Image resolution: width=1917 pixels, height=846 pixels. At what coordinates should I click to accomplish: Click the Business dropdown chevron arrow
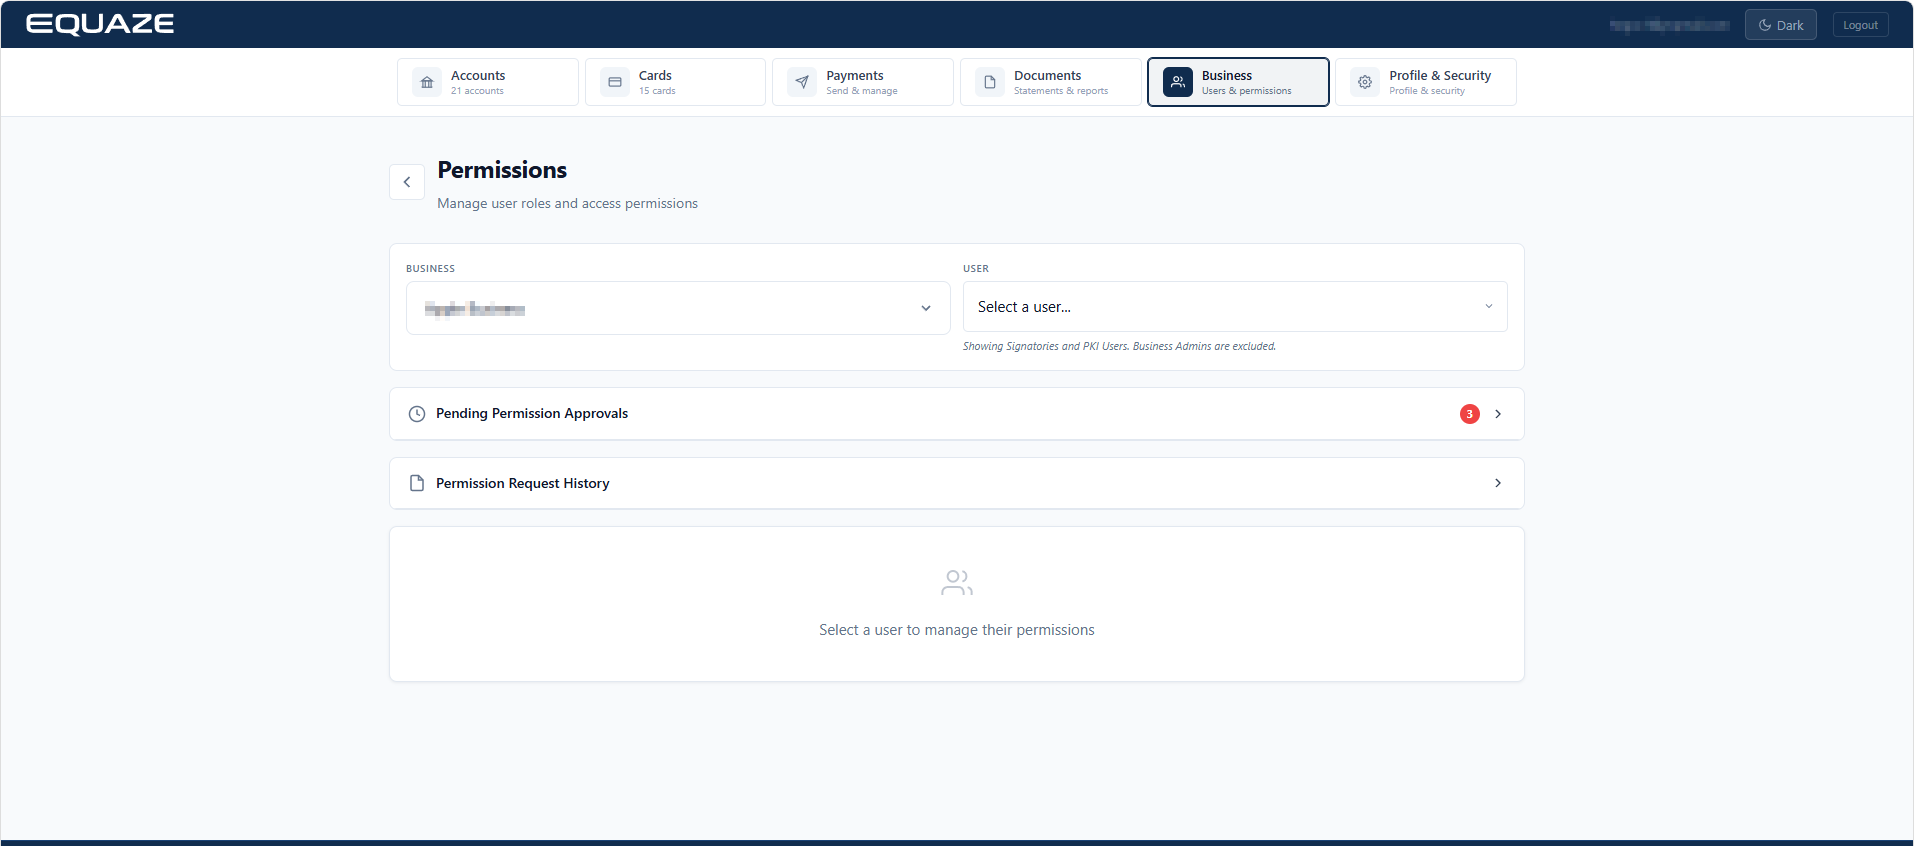click(926, 308)
